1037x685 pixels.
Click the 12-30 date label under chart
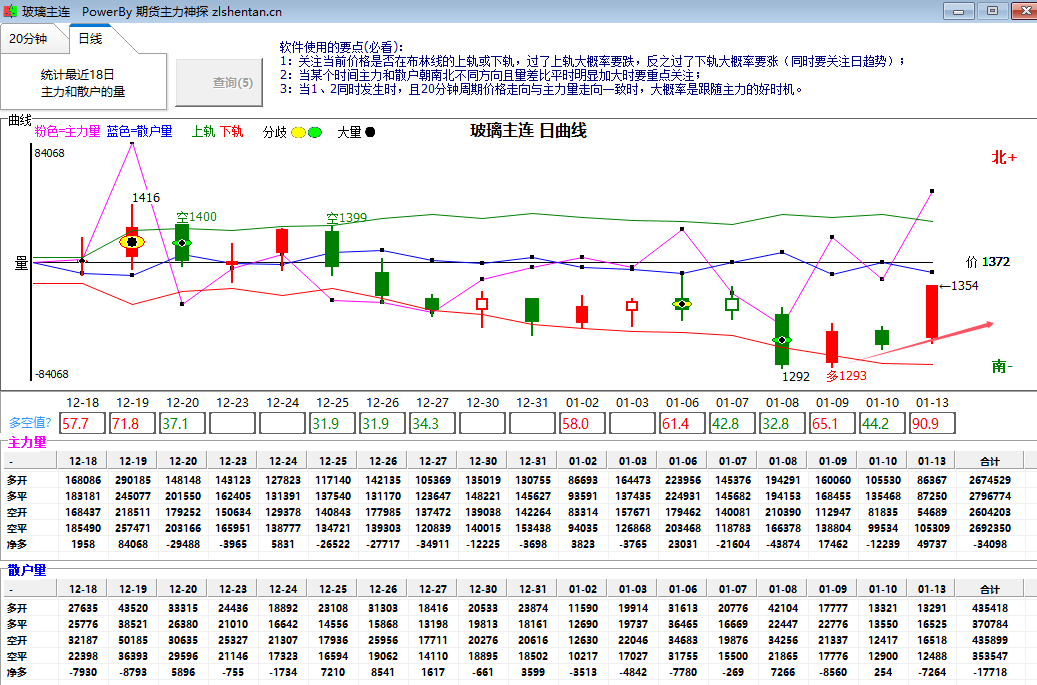click(482, 403)
